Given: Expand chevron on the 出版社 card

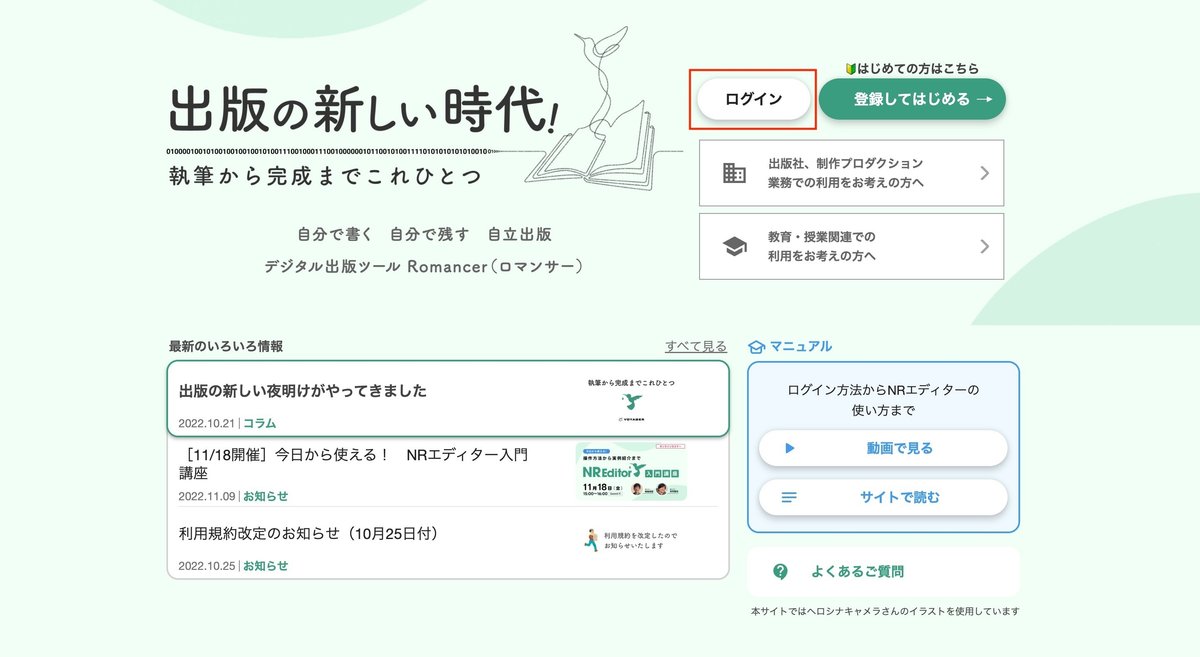Looking at the screenshot, I should 984,173.
